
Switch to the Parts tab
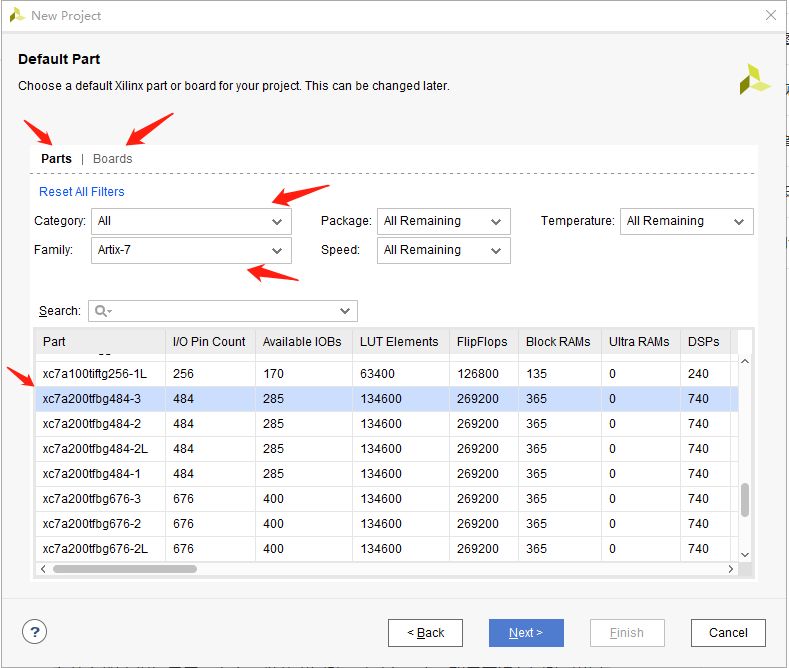(56, 158)
